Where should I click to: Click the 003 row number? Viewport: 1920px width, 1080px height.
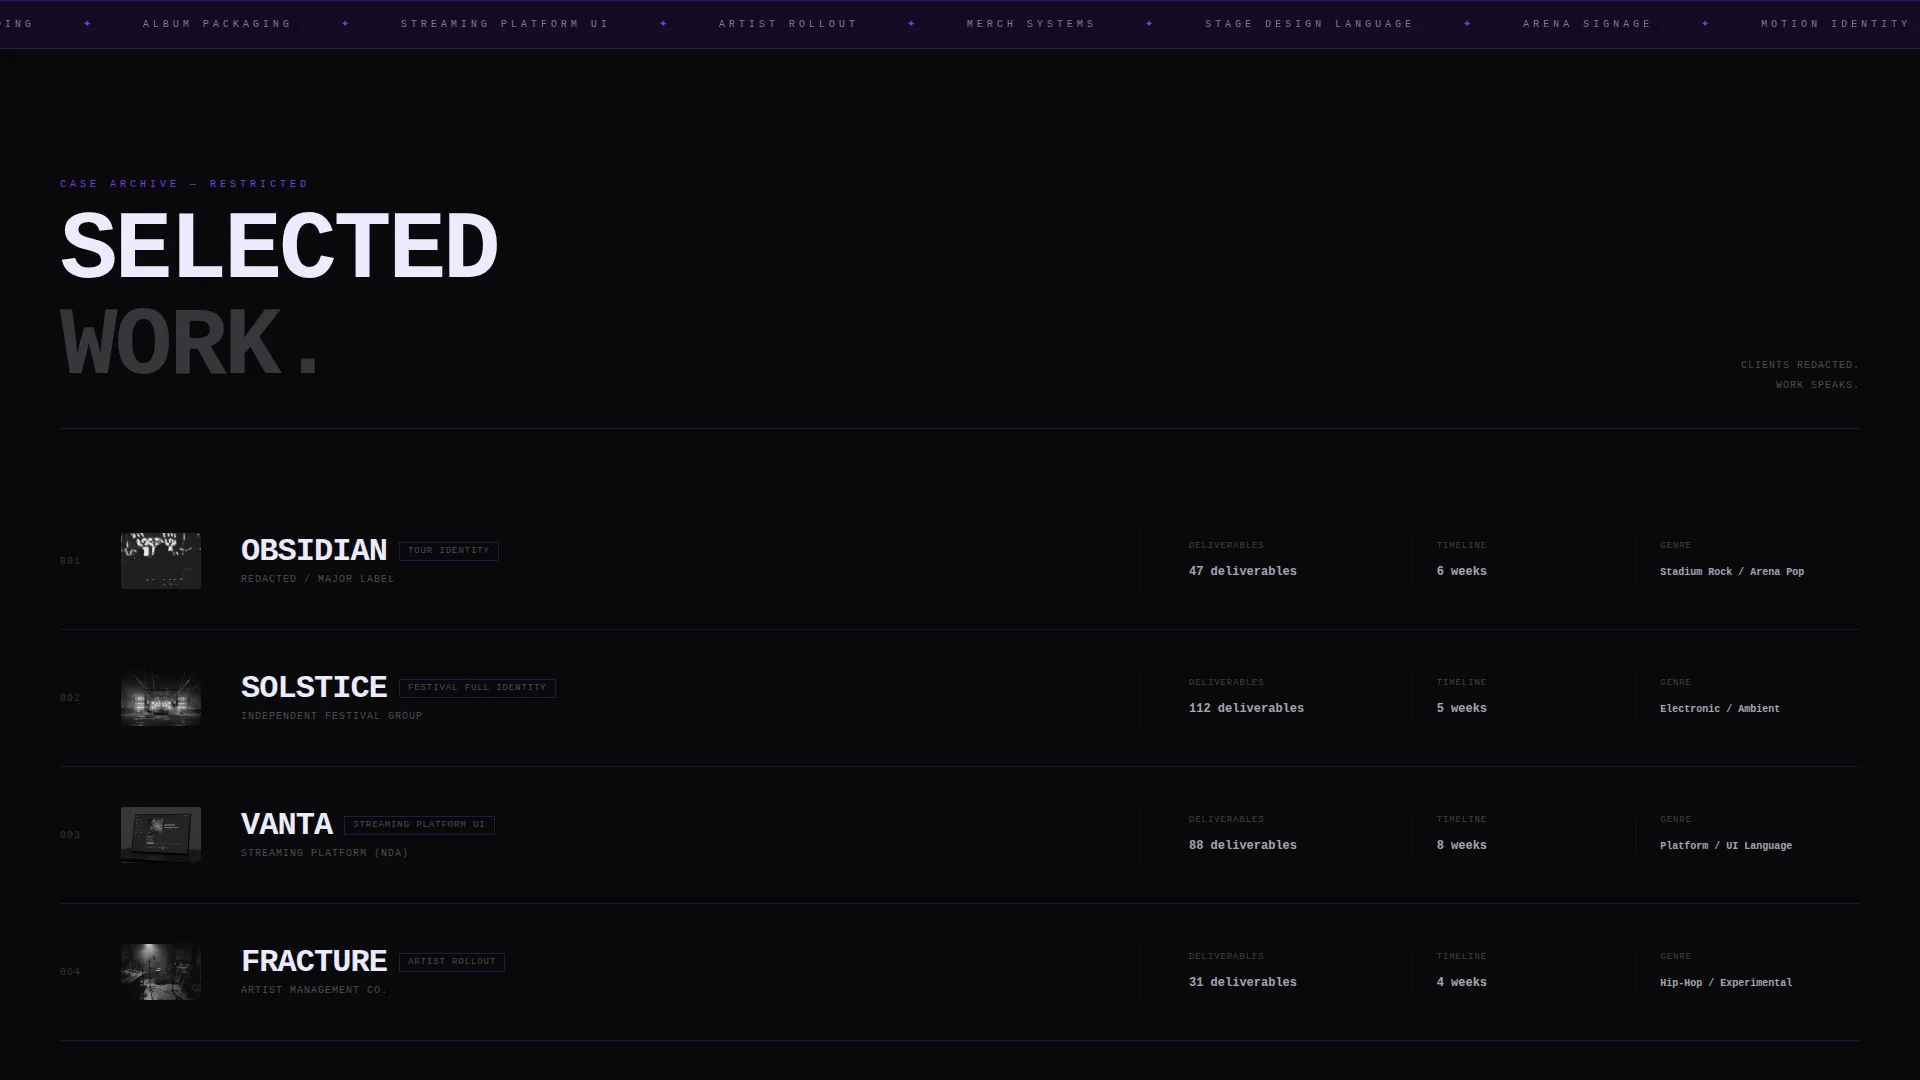point(70,835)
